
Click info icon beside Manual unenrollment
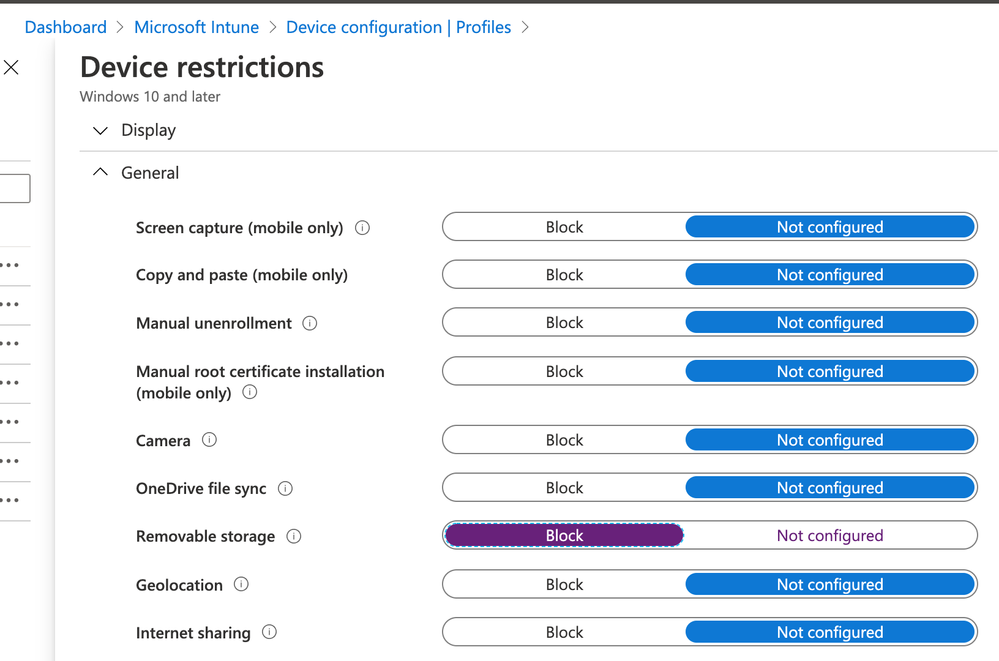[310, 323]
